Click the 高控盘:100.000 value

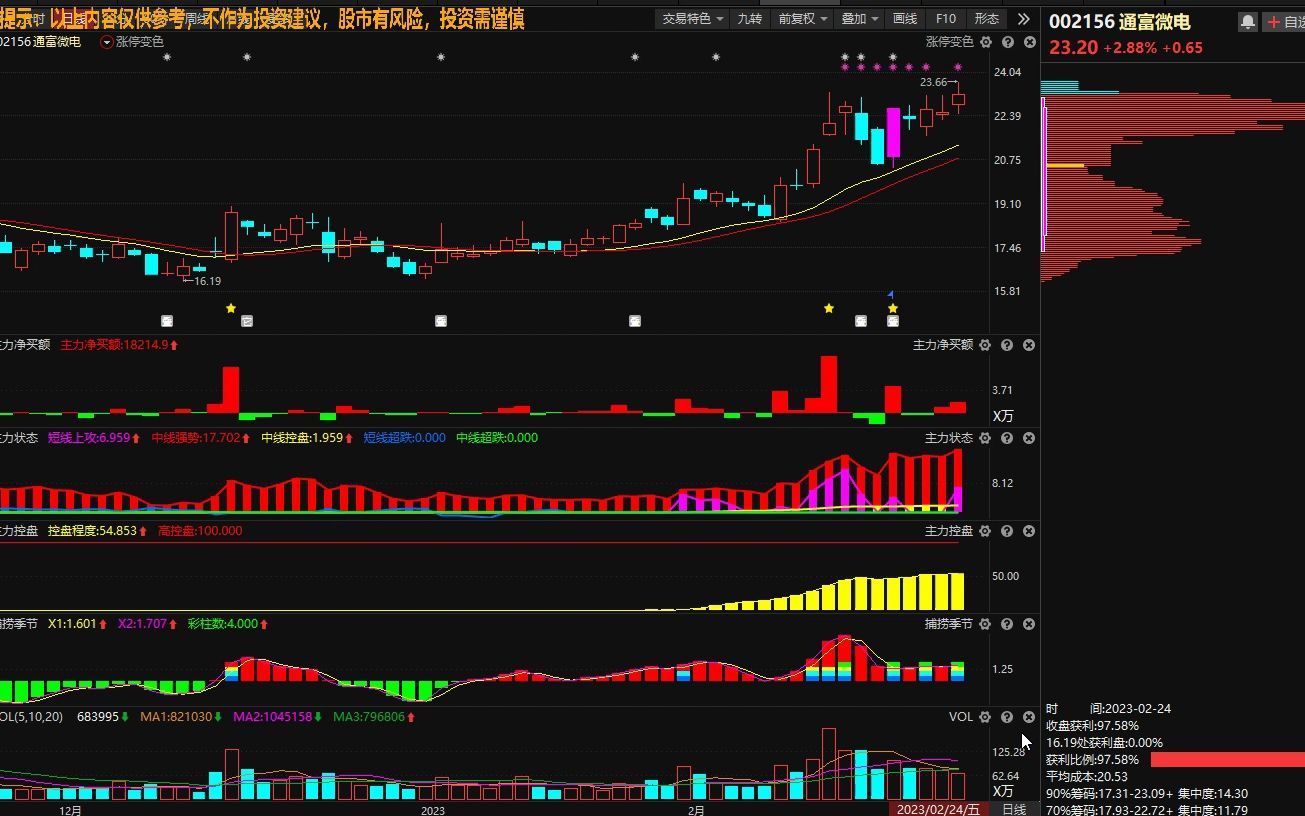[x=200, y=531]
